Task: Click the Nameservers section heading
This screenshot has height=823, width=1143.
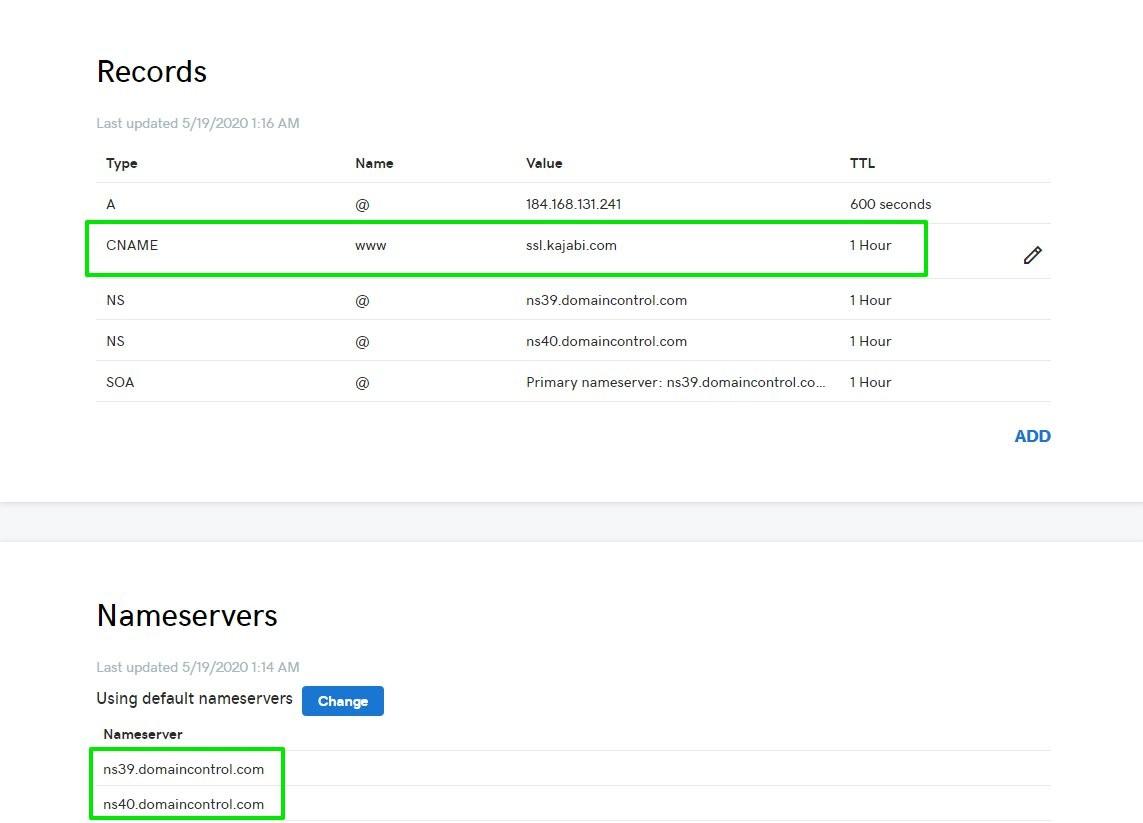Action: tap(187, 615)
